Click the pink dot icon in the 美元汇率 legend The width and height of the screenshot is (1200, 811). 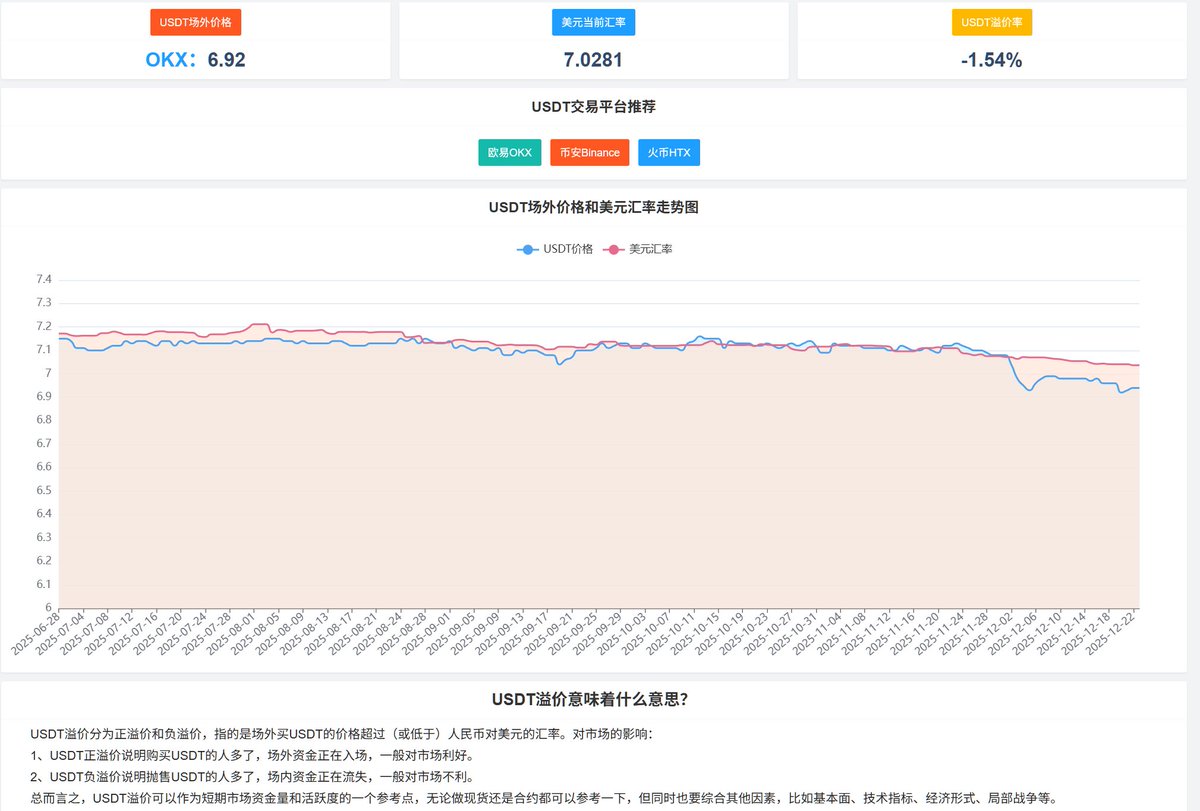pyautogui.click(x=613, y=248)
